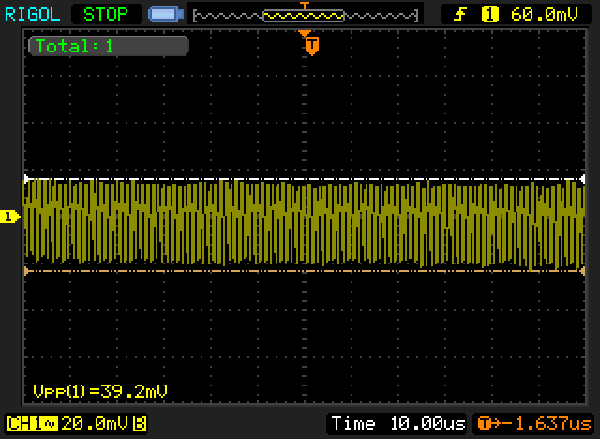Viewport: 600px width, 439px height.
Task: Click the RIGOL brand logo
Action: coord(33,15)
